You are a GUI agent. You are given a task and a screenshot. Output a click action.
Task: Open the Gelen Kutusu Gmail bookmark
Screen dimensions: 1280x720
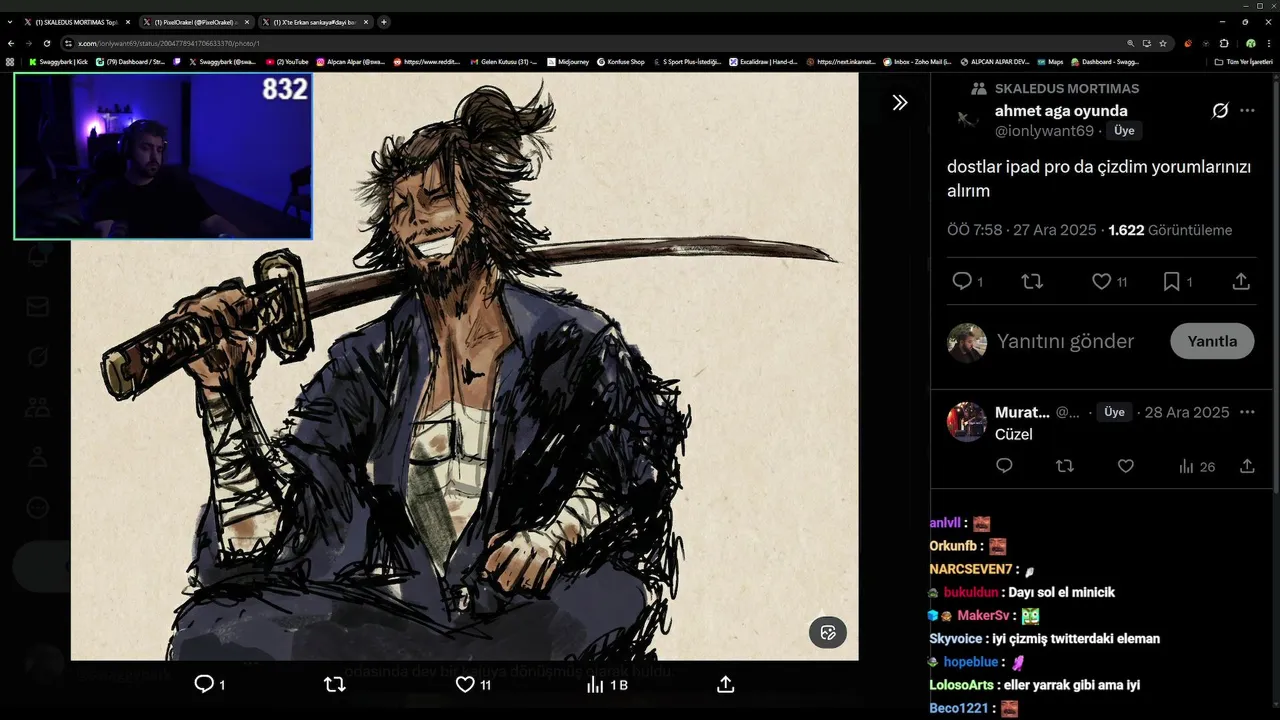pyautogui.click(x=504, y=62)
